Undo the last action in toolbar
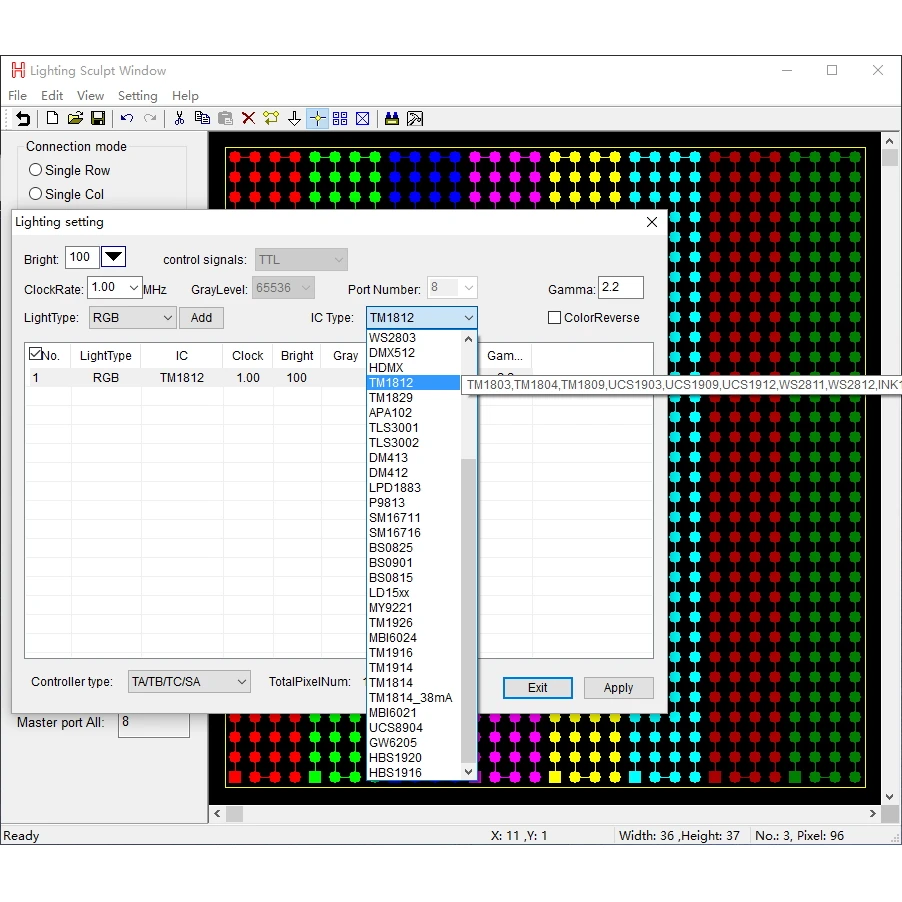Viewport: 902px width, 902px height. point(127,119)
